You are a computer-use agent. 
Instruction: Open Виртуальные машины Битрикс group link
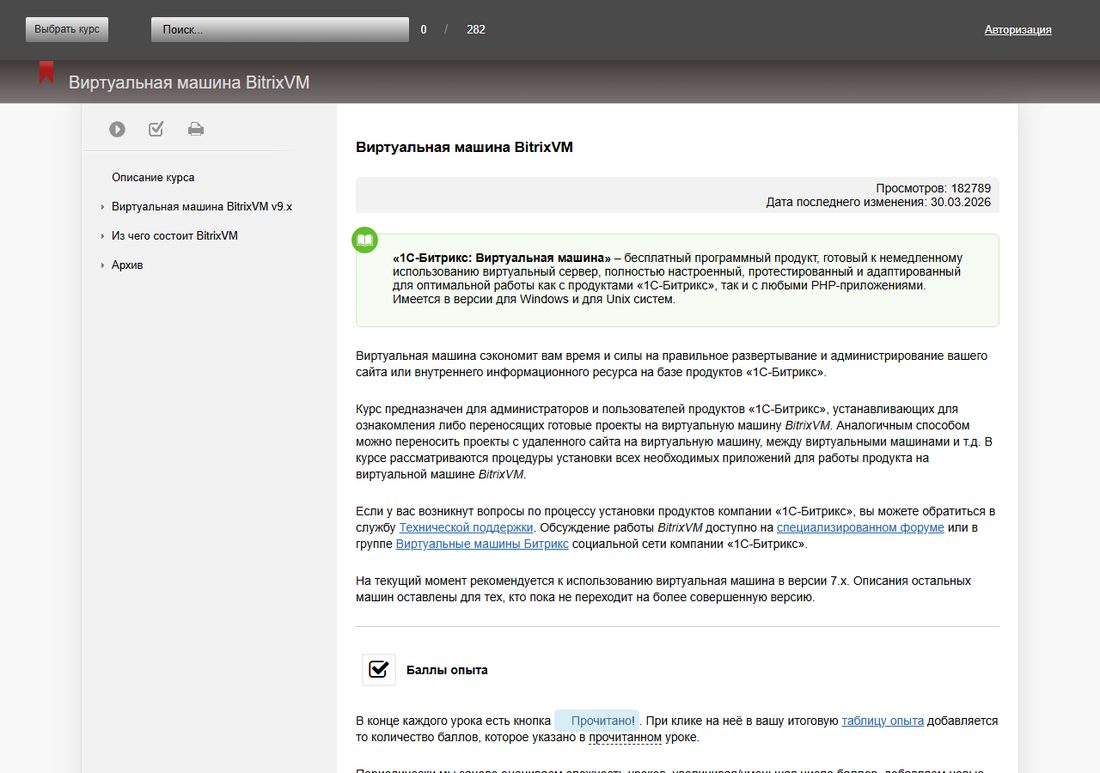click(x=482, y=544)
